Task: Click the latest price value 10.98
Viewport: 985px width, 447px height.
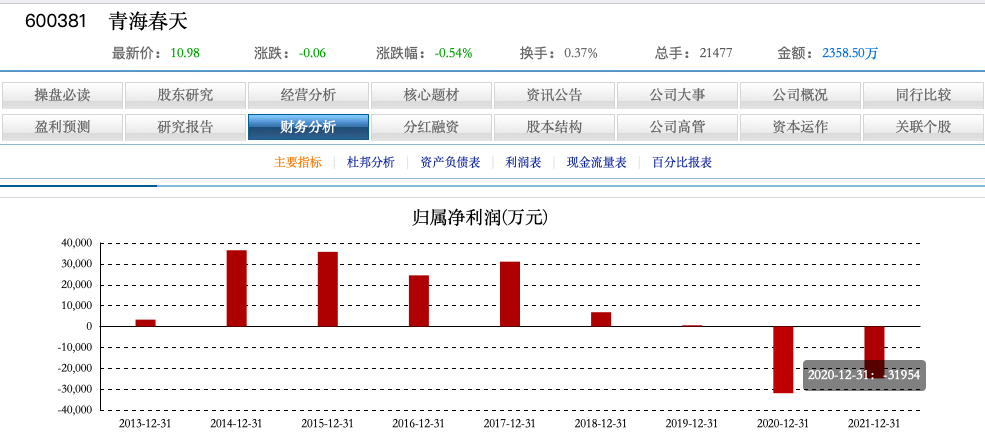Action: point(185,53)
